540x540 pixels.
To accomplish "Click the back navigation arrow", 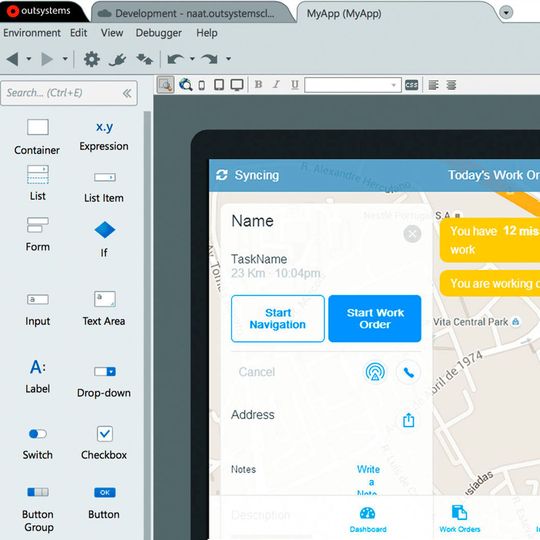I will tap(12, 59).
